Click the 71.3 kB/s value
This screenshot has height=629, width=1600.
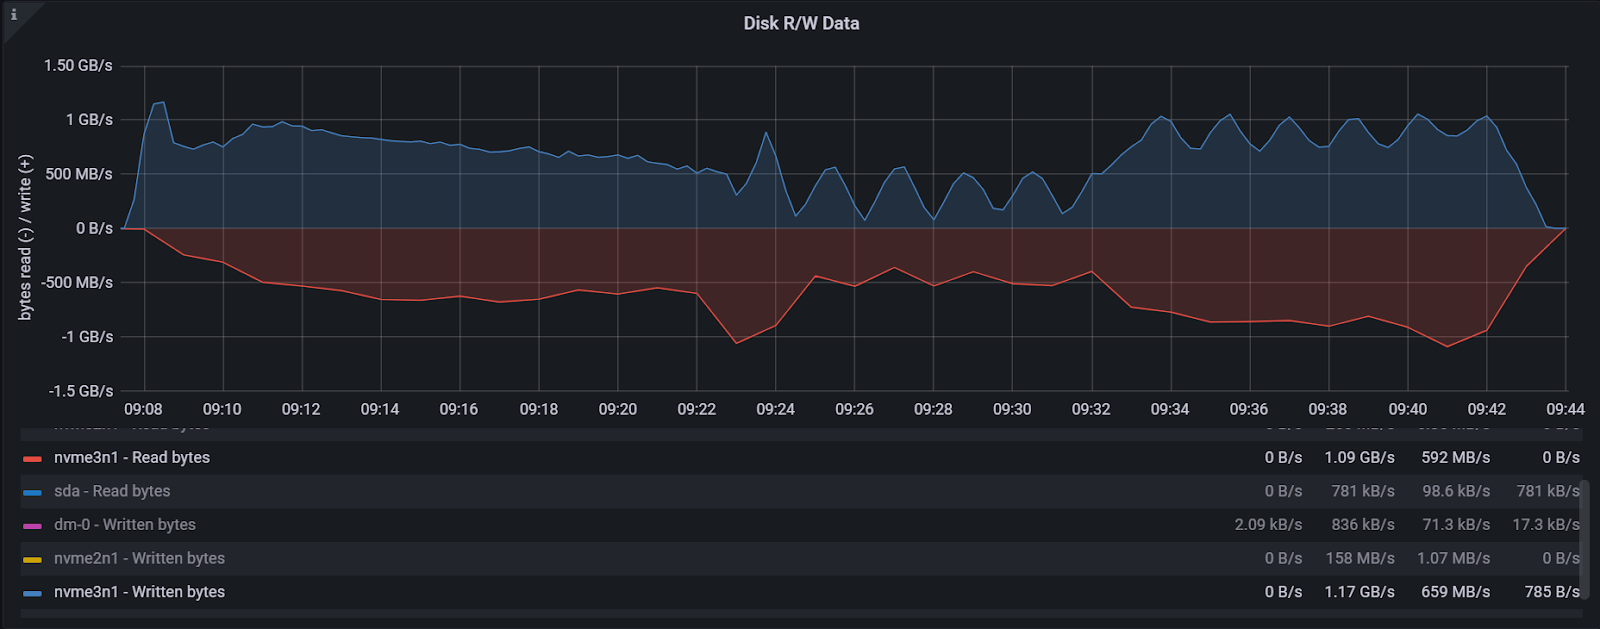click(x=1456, y=524)
